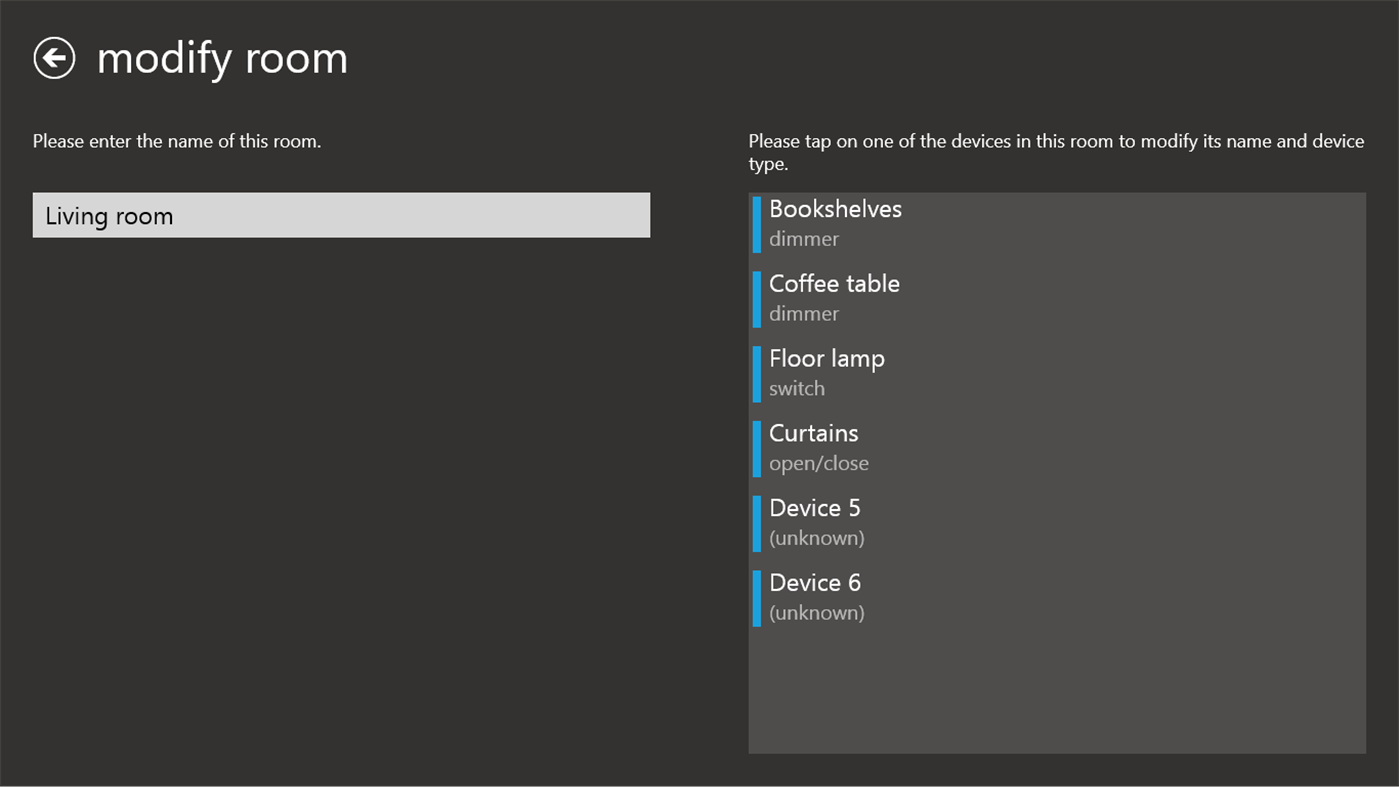
Task: Click the back arrow to leave modify room
Action: 54,57
